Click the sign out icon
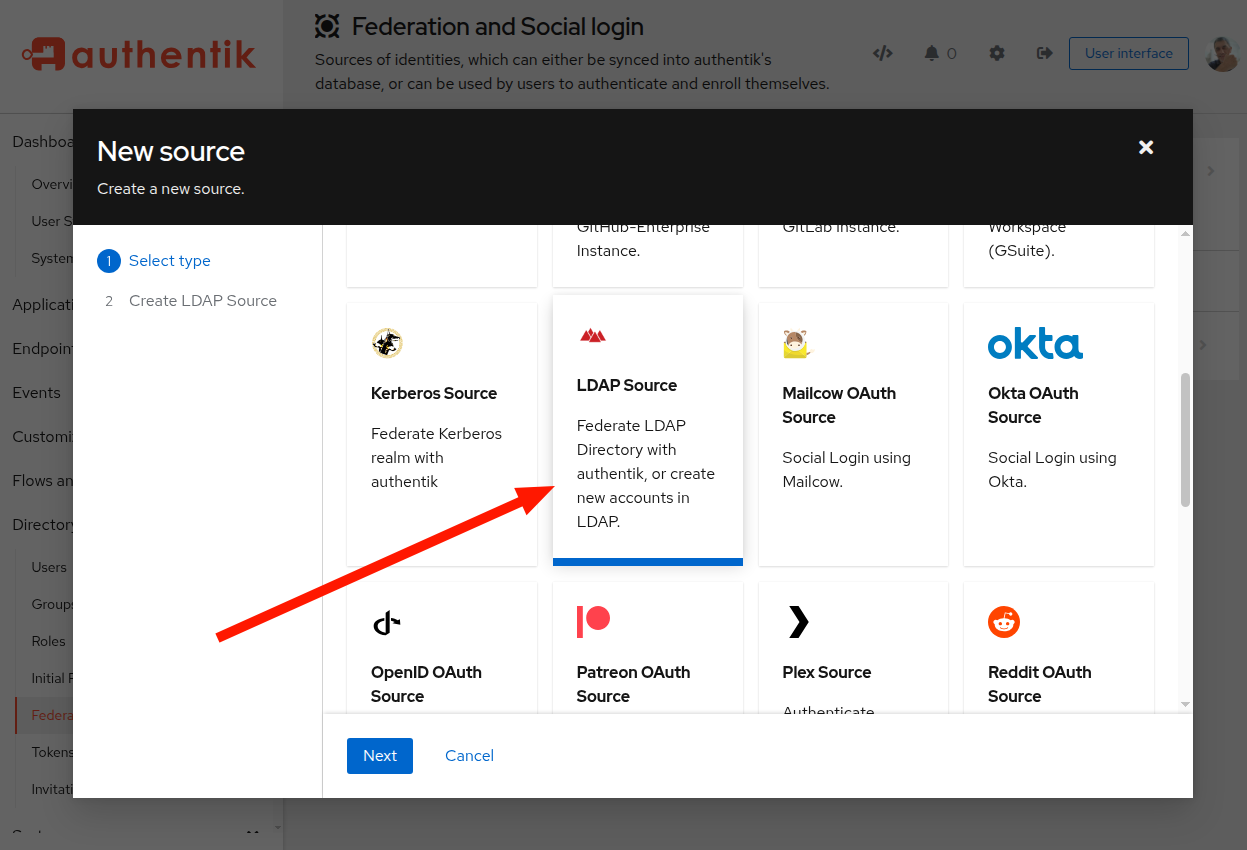Screen dimensions: 1247x850 1044,53
